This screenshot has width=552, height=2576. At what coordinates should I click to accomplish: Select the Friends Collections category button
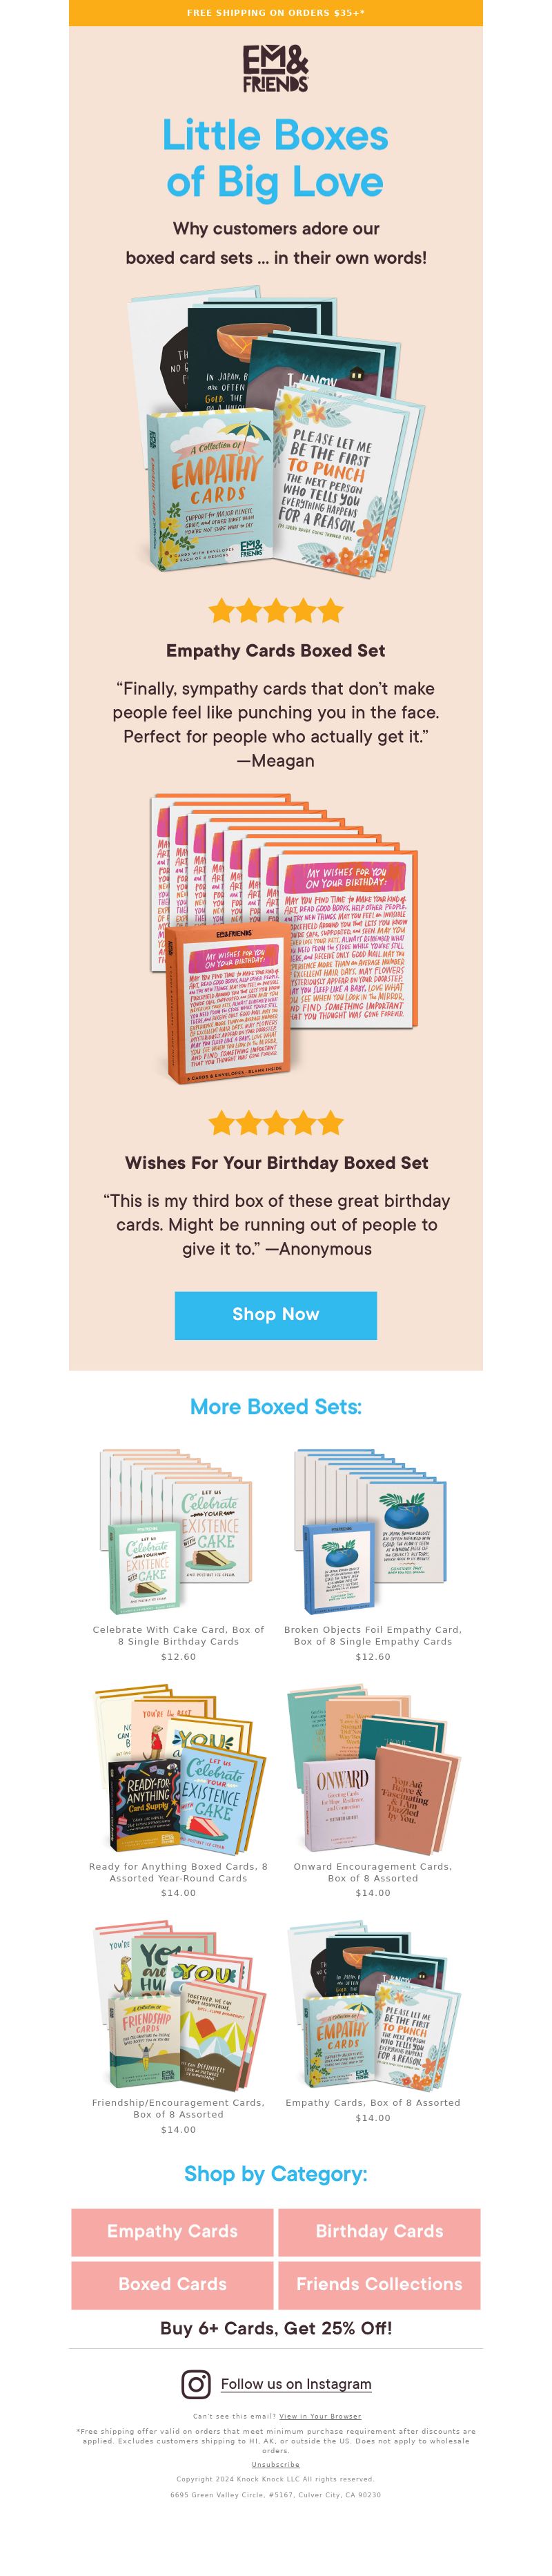(379, 2284)
